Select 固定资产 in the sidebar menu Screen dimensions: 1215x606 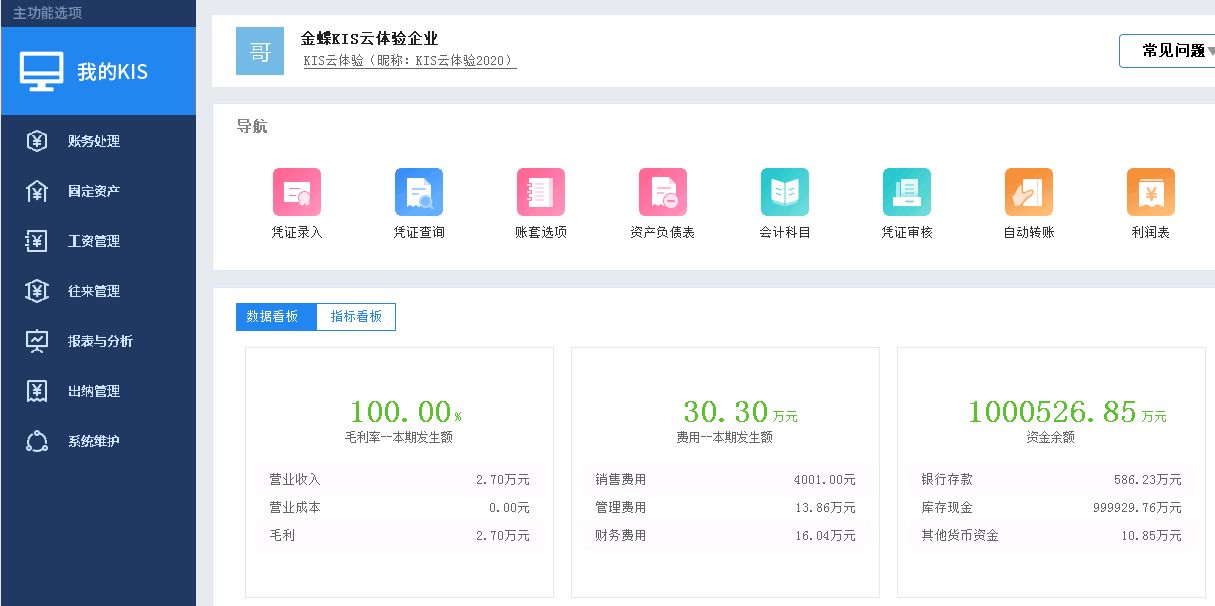pos(98,191)
